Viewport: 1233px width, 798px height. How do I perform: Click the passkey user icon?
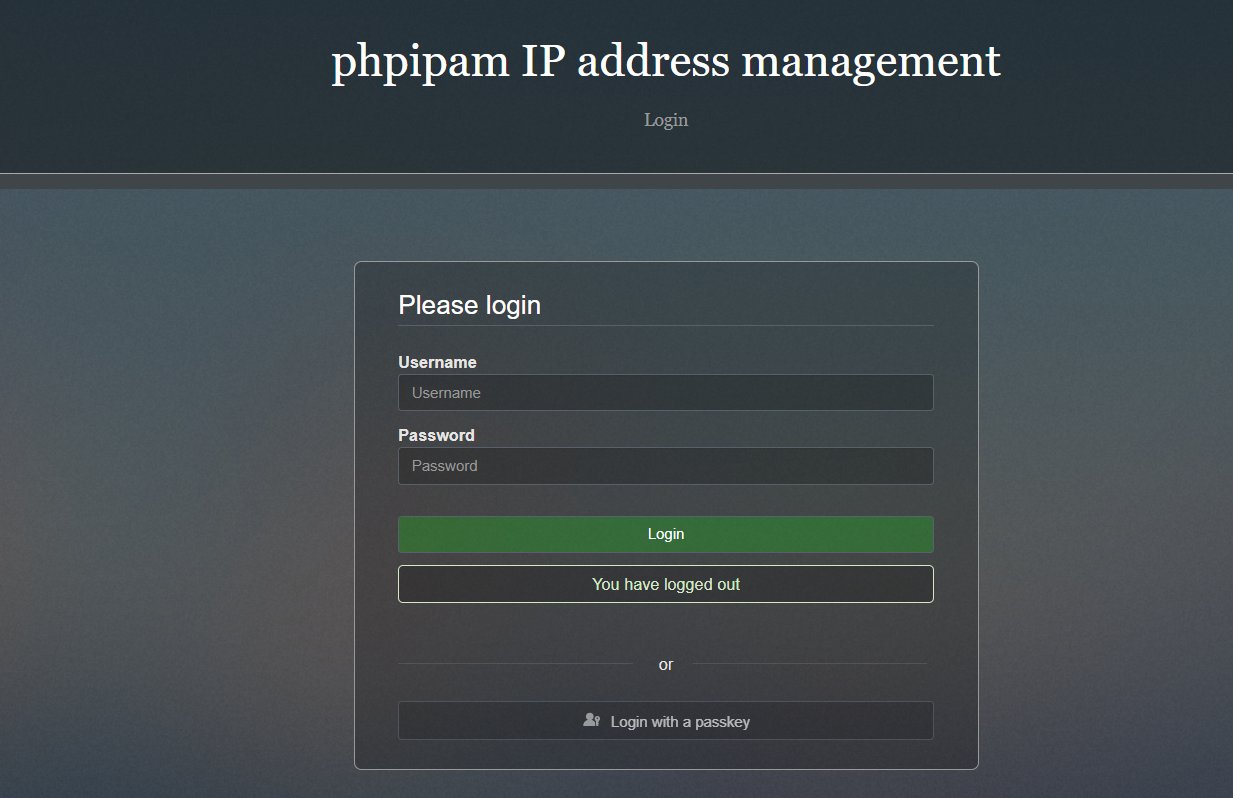click(x=591, y=720)
